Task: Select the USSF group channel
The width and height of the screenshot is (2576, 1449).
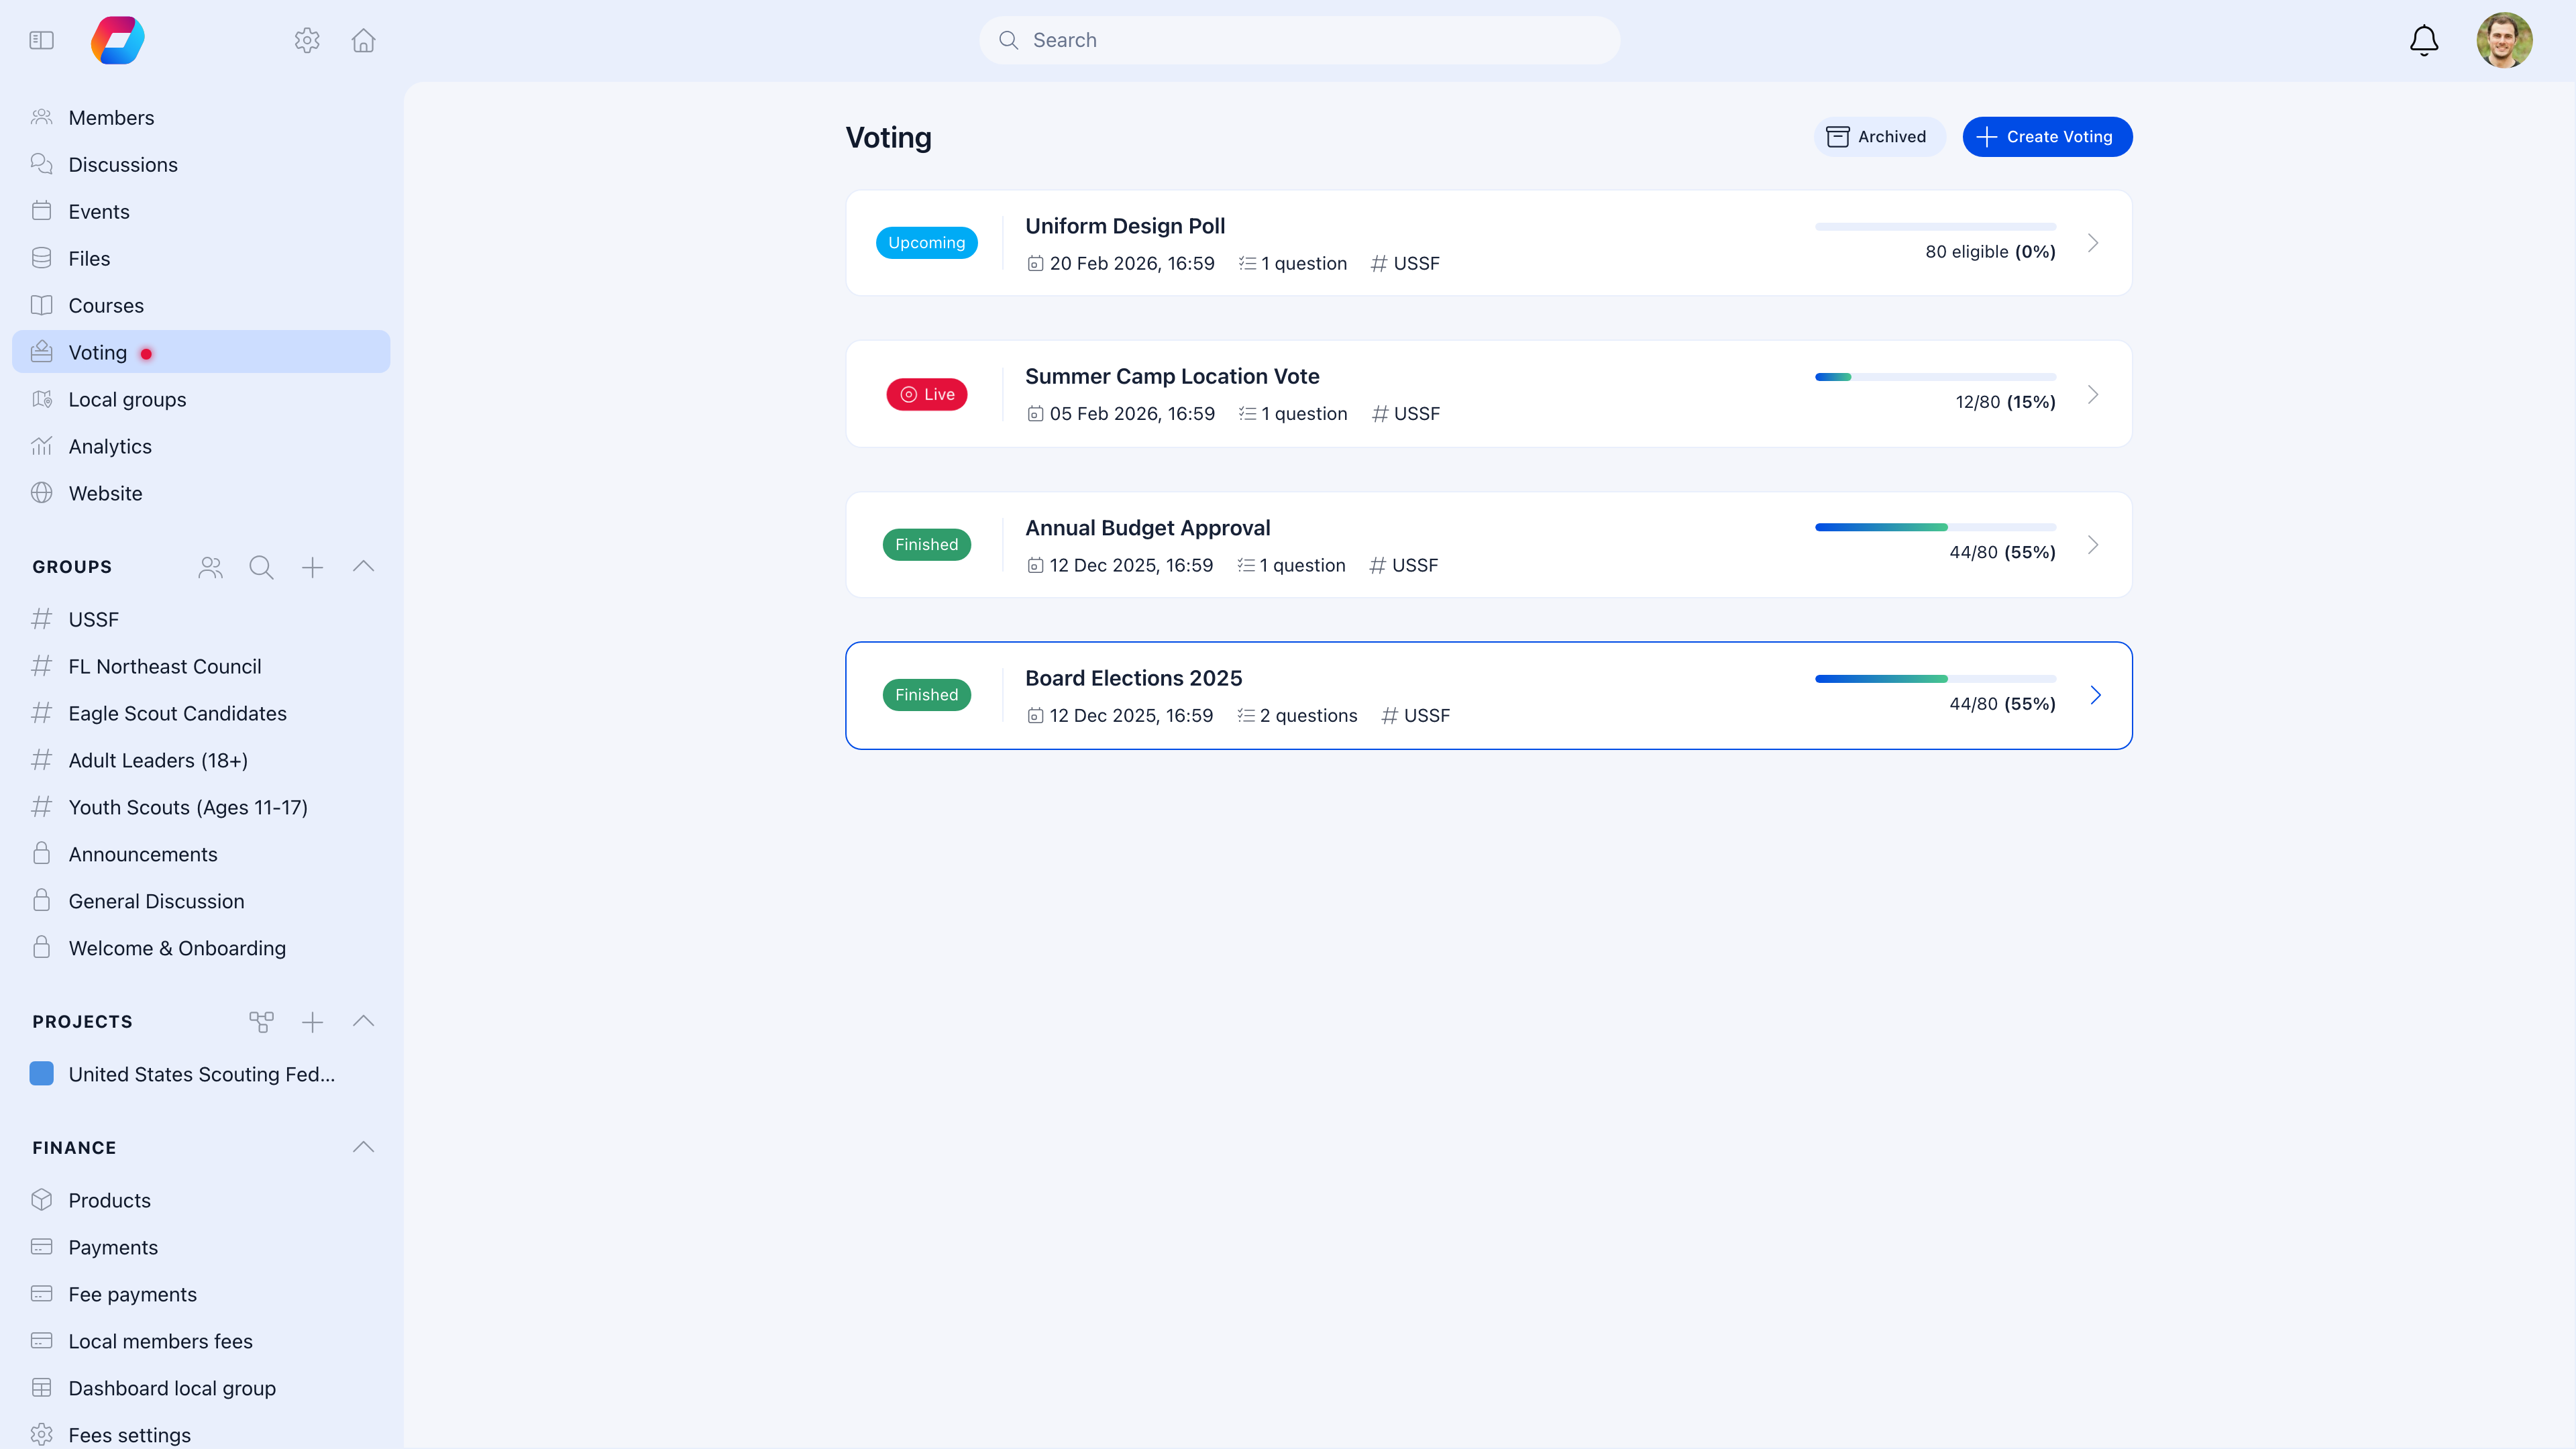Action: [x=93, y=619]
